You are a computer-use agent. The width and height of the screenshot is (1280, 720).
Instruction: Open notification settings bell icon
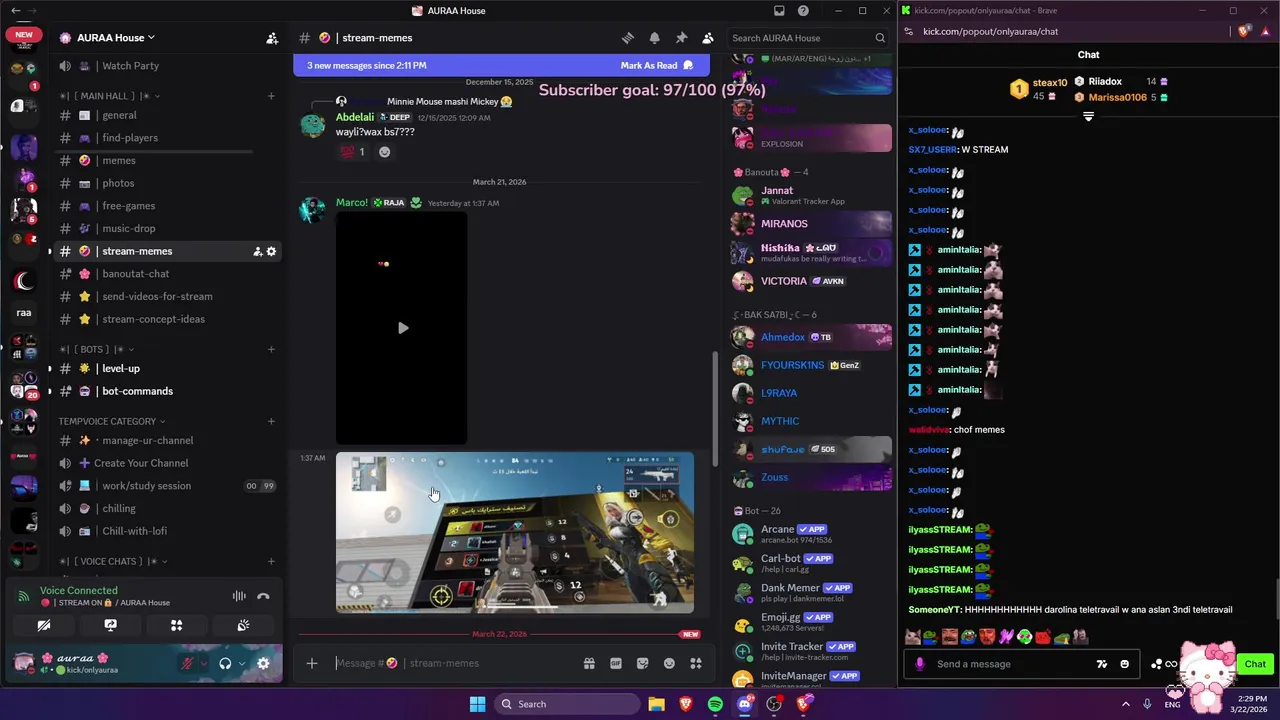(x=654, y=38)
